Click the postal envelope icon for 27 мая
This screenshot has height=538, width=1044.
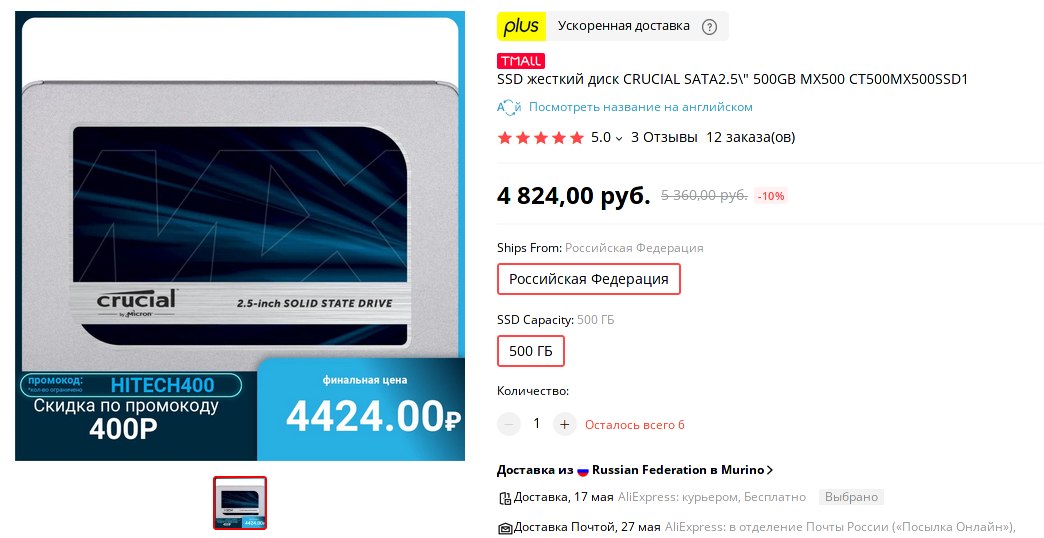[x=505, y=527]
